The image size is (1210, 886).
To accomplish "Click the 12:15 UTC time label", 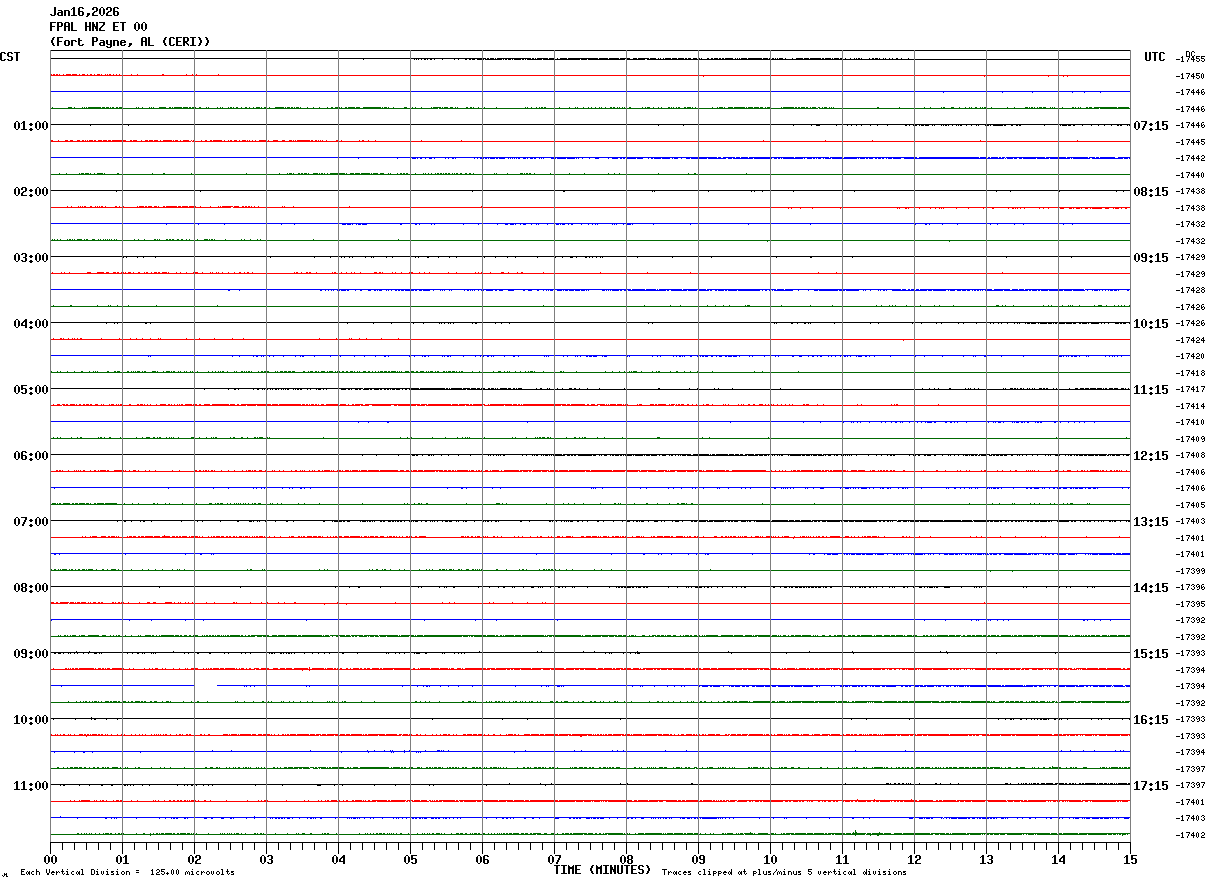I will coord(1151,455).
